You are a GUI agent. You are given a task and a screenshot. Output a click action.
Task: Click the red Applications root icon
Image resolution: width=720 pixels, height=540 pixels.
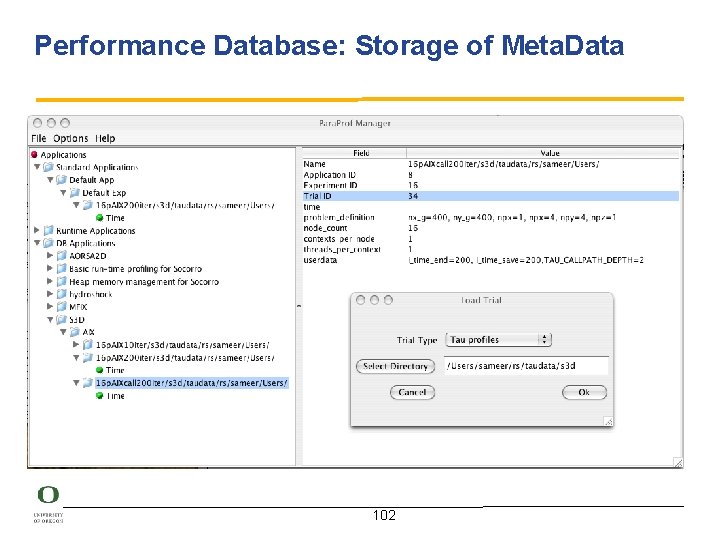(x=34, y=155)
